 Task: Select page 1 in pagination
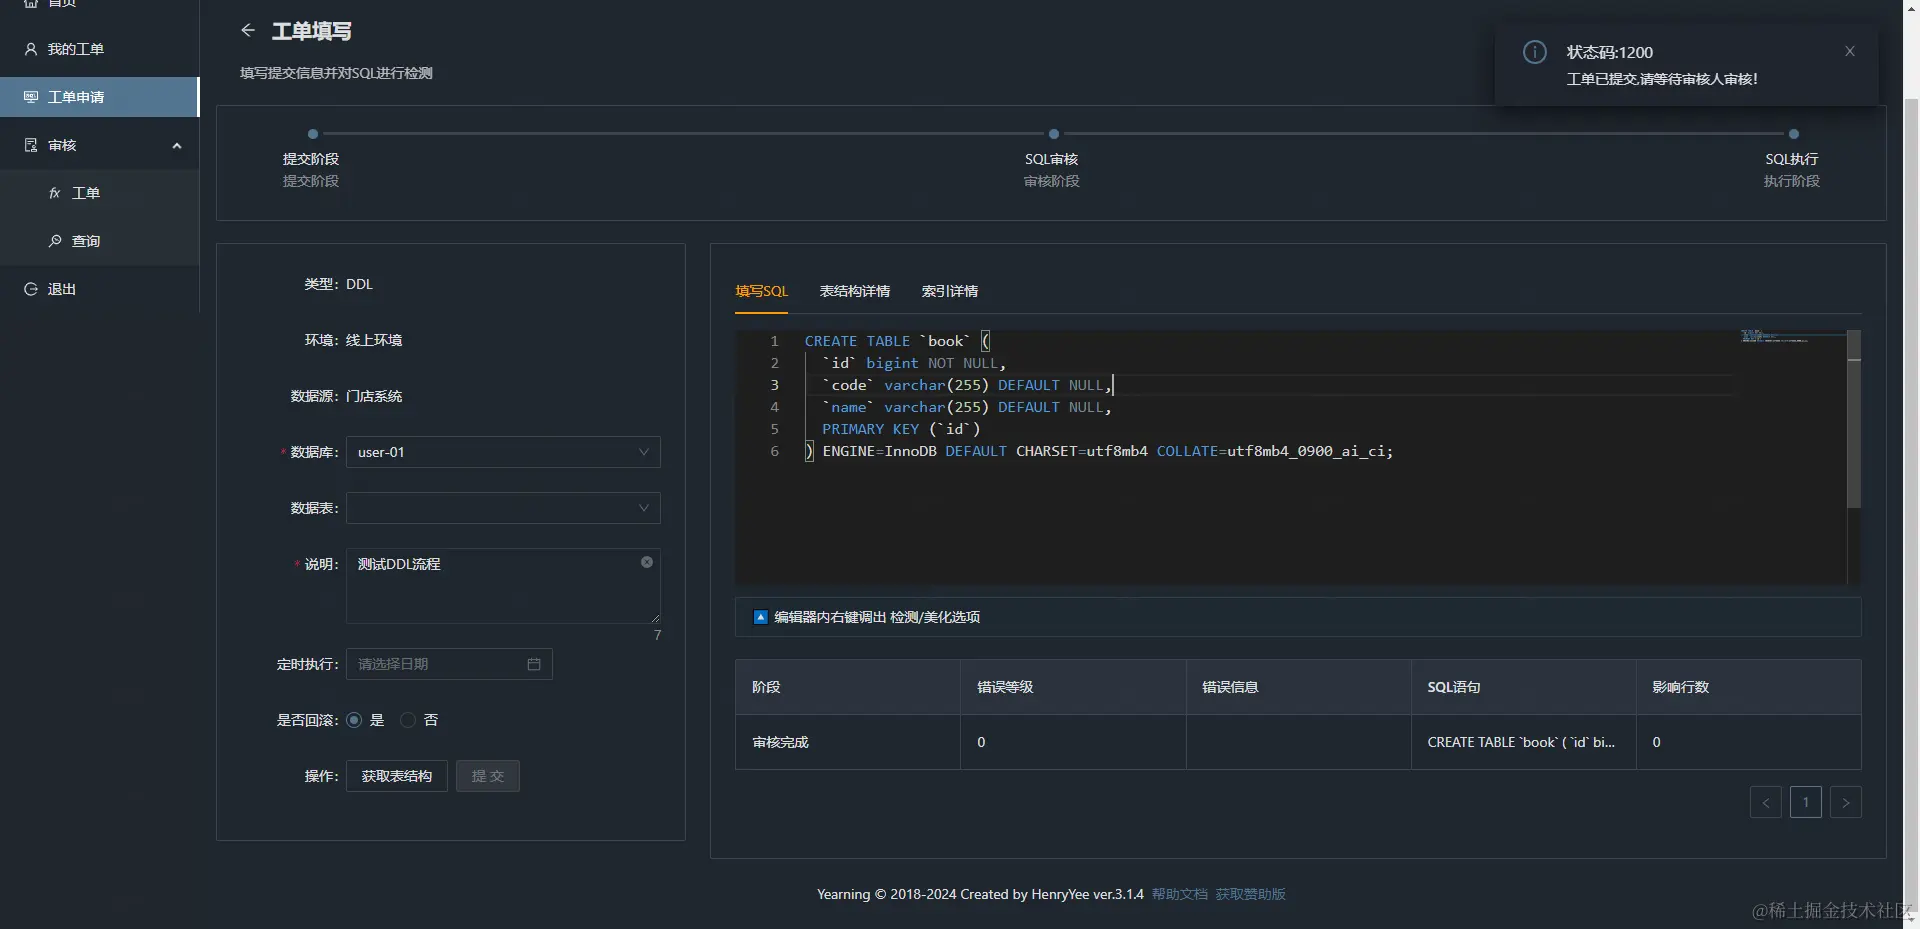[1806, 802]
